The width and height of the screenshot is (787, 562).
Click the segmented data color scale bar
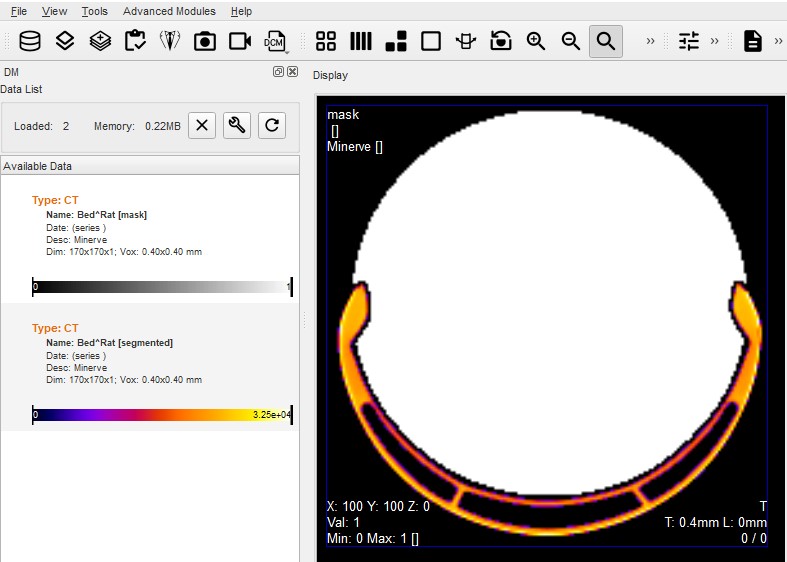pyautogui.click(x=162, y=414)
